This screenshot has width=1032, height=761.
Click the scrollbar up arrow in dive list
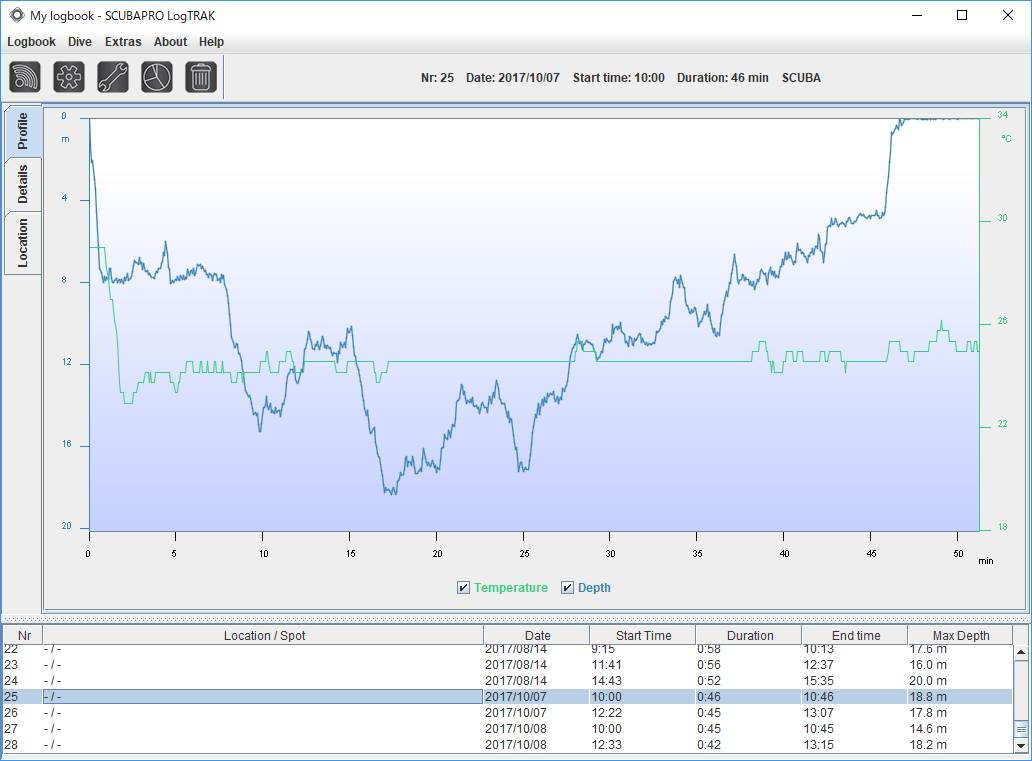coord(1021,652)
